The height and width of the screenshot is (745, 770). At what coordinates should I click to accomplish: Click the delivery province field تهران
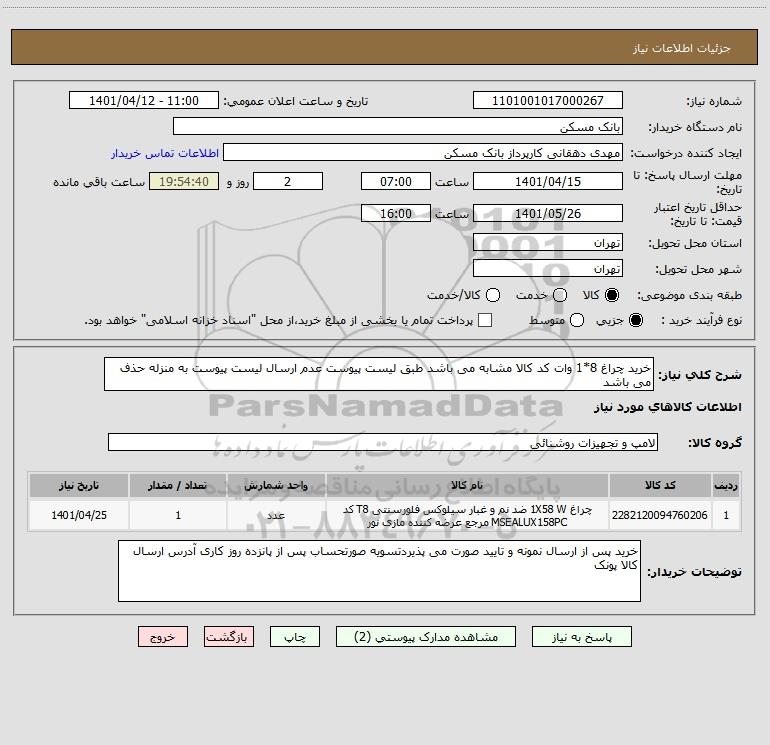click(548, 242)
